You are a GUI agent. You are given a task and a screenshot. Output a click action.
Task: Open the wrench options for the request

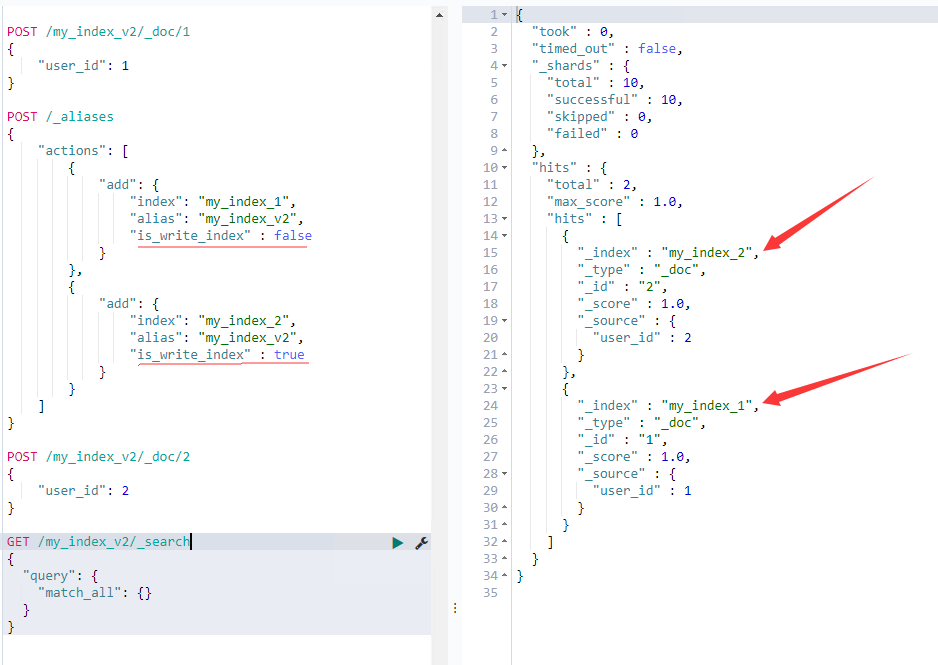pyautogui.click(x=421, y=542)
